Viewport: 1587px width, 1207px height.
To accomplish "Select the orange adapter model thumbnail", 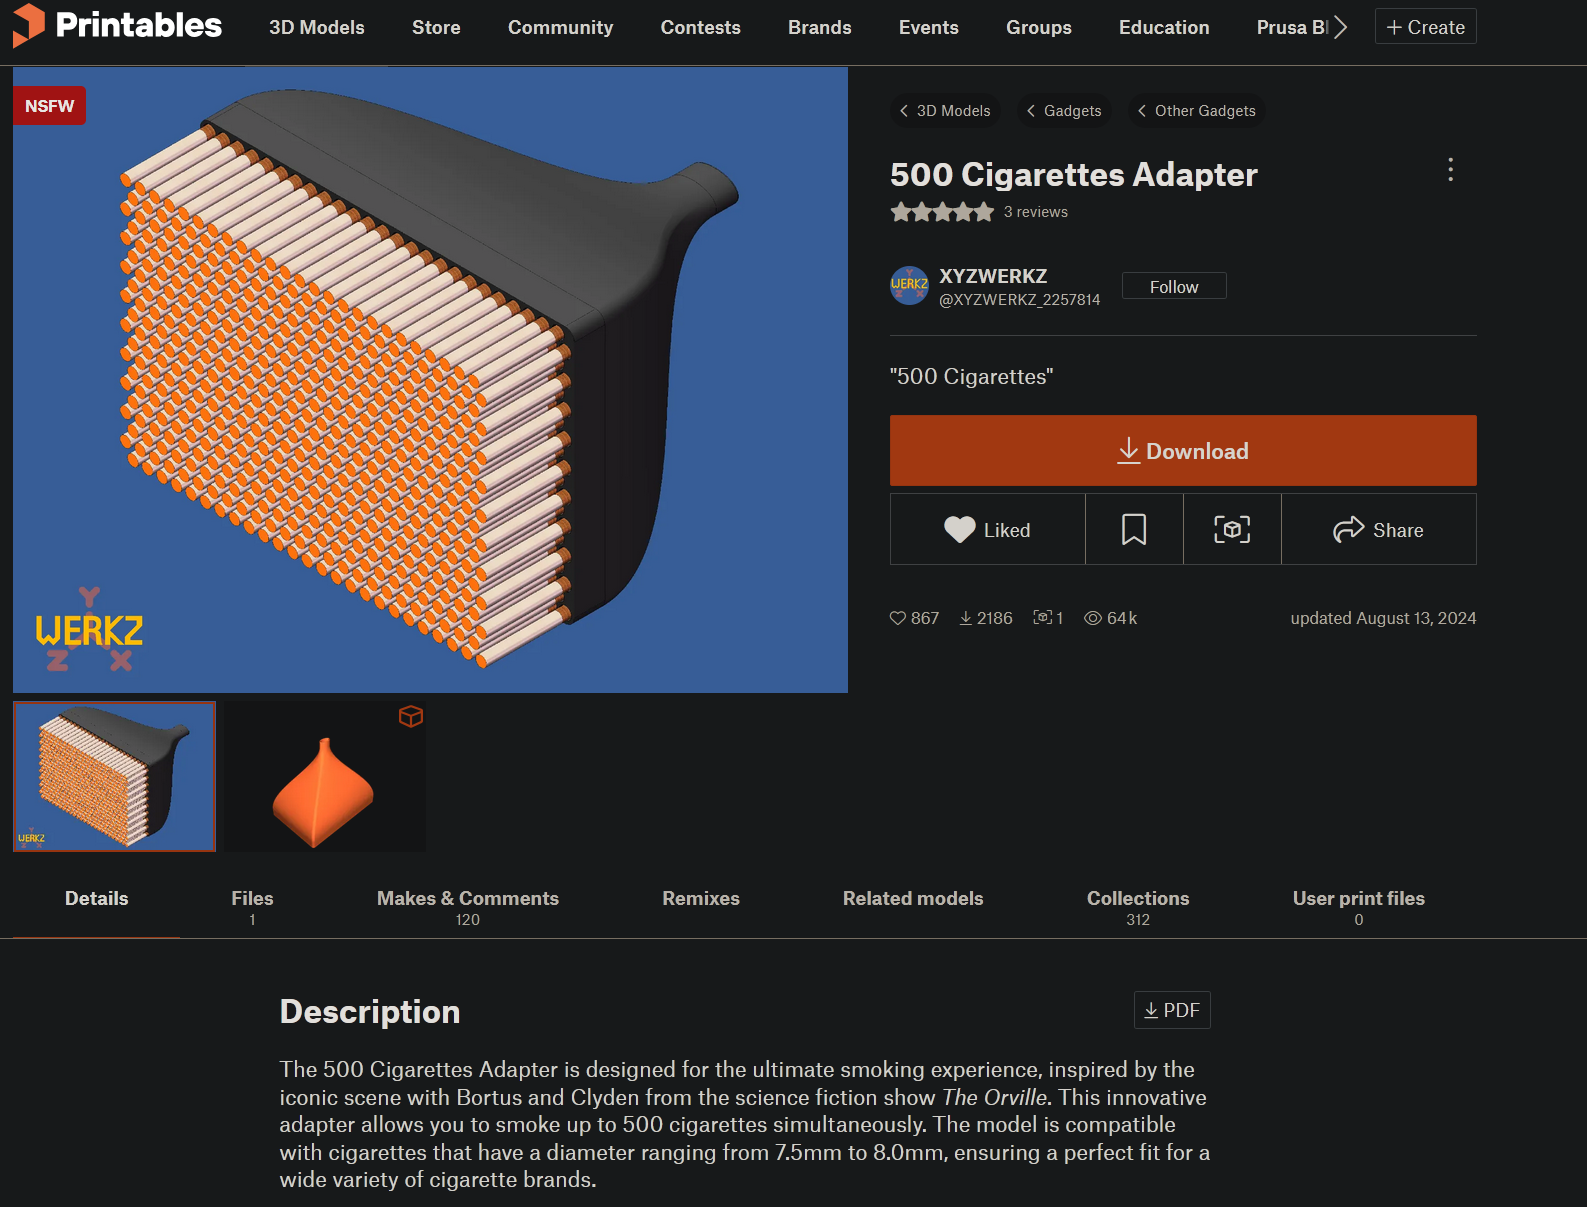I will click(x=324, y=777).
